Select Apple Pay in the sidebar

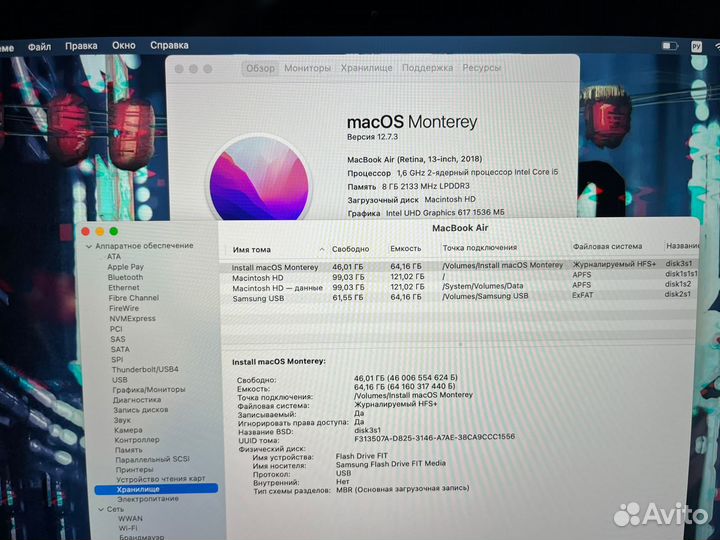click(125, 267)
